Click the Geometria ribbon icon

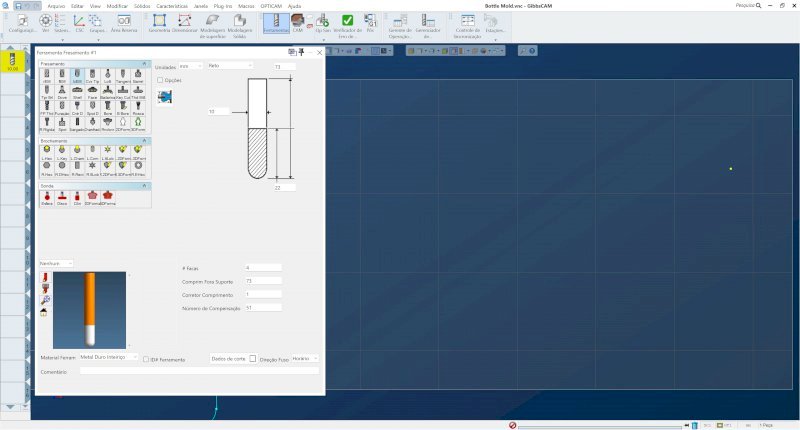coord(159,23)
